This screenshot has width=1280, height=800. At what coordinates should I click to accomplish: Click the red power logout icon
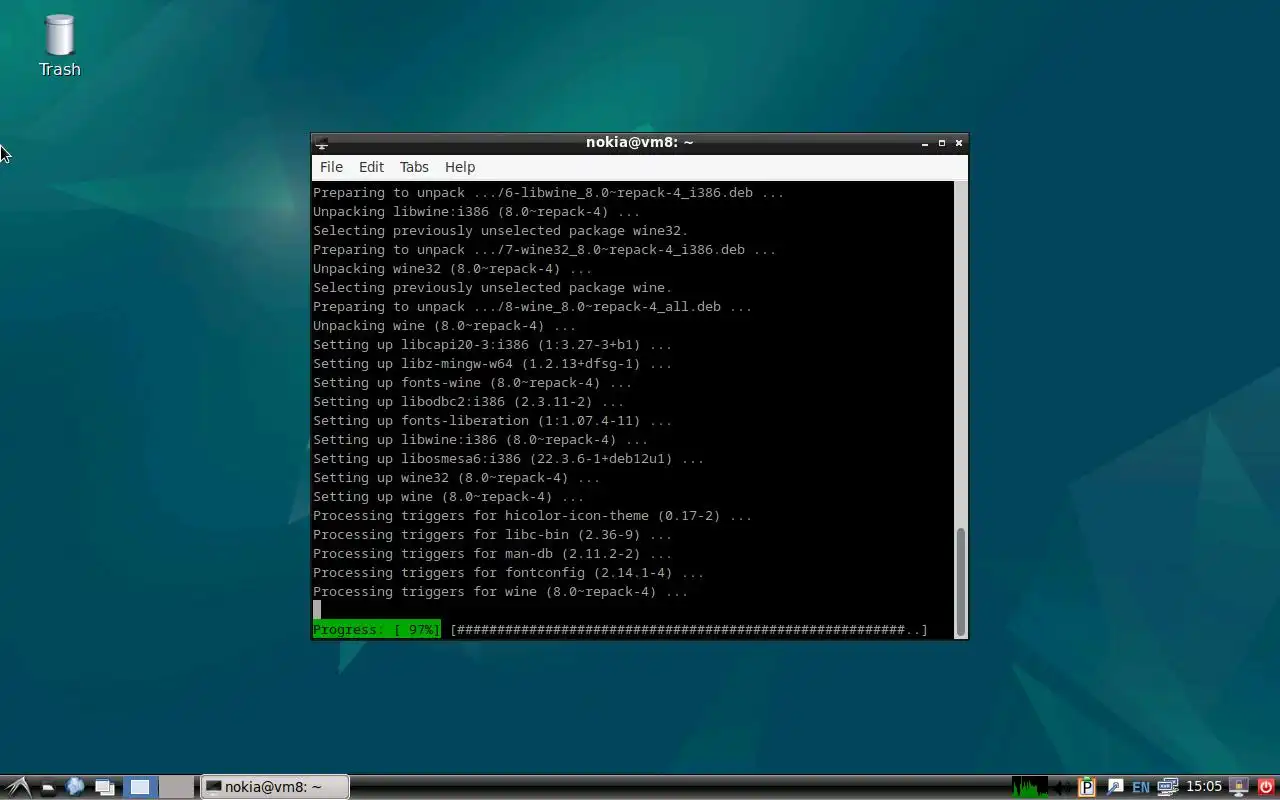(x=1266, y=787)
